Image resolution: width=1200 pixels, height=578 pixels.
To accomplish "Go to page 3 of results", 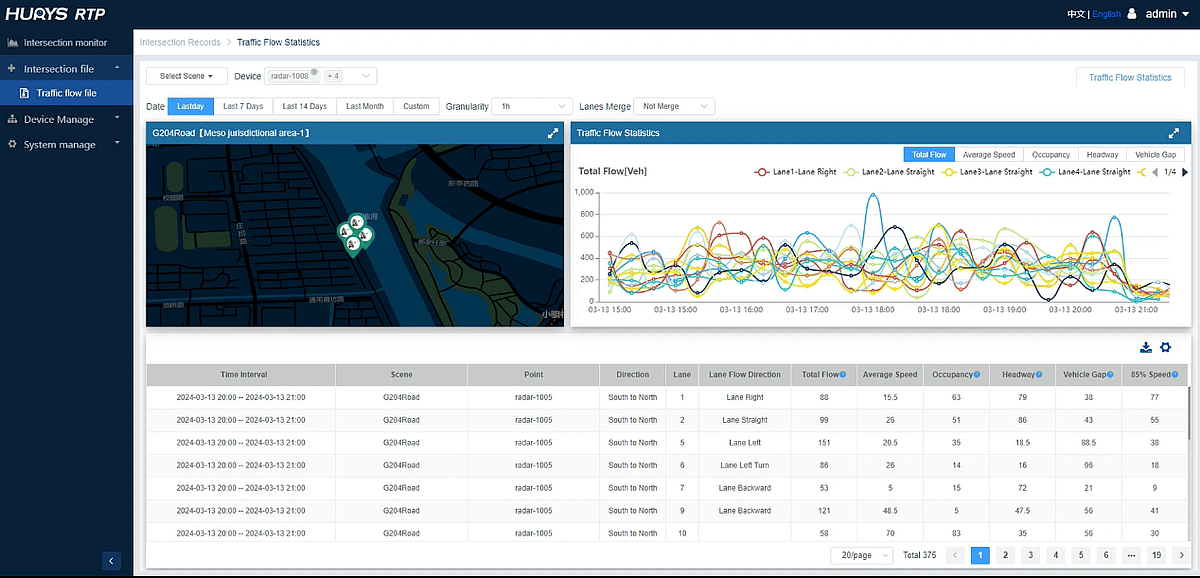I will point(1029,555).
